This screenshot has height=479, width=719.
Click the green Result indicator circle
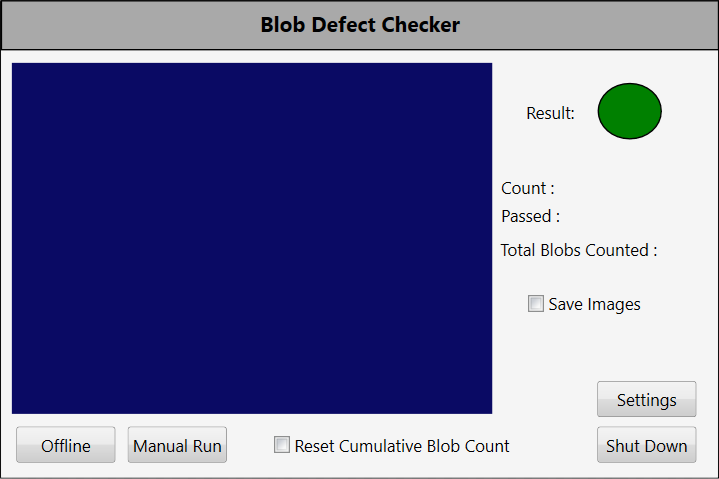[x=629, y=111]
